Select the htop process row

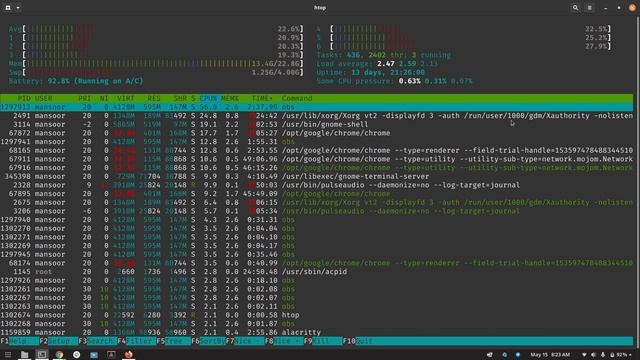coord(316,315)
